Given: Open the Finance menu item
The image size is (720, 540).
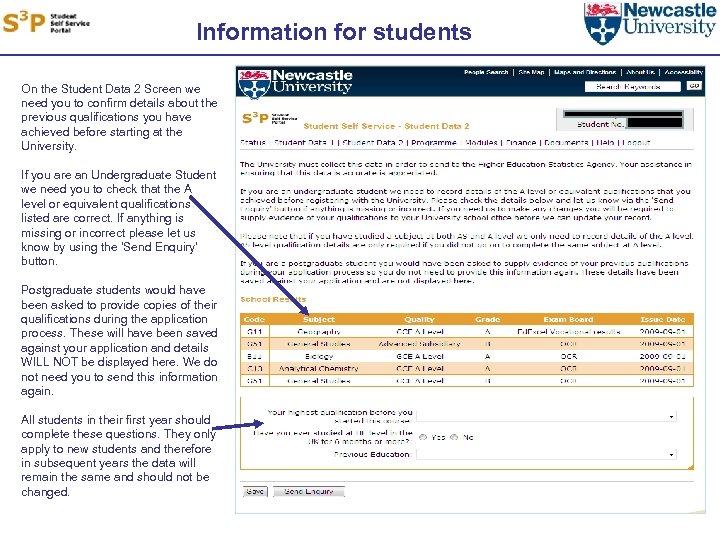Looking at the screenshot, I should (x=521, y=142).
